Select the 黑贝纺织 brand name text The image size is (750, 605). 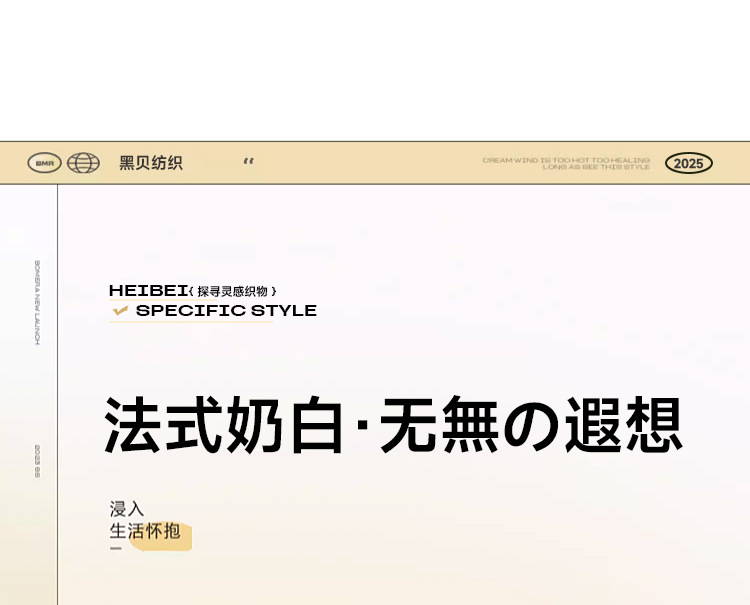pyautogui.click(x=151, y=163)
